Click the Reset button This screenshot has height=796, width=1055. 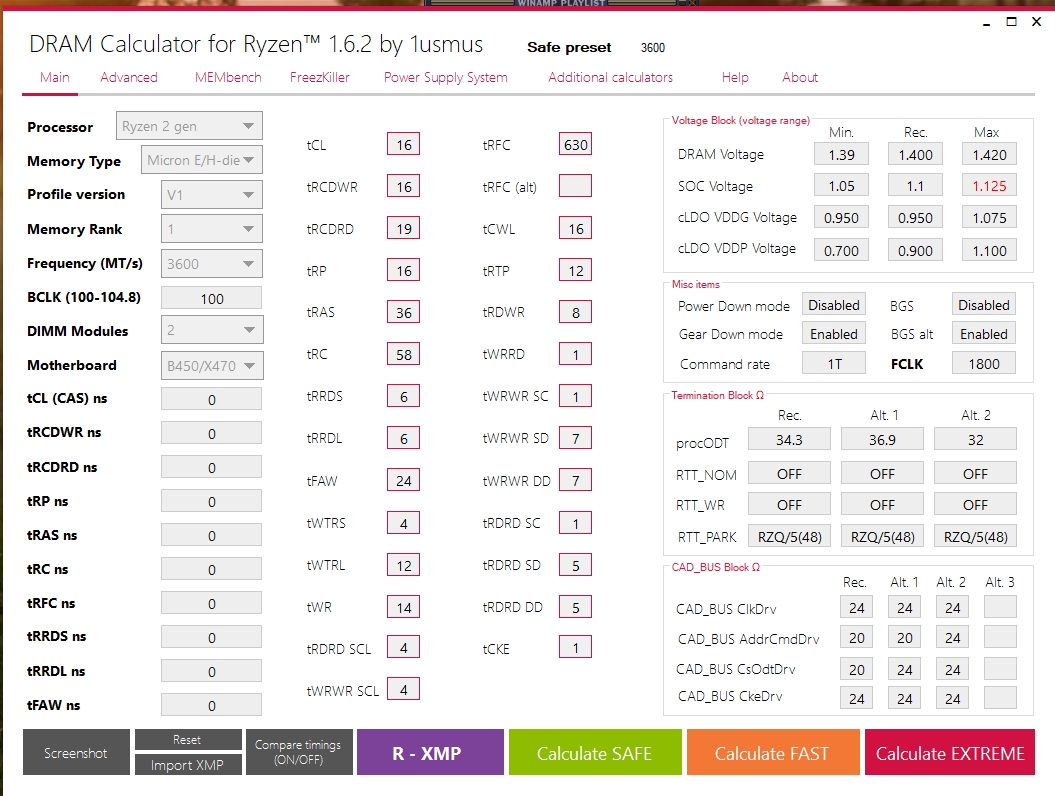point(188,739)
